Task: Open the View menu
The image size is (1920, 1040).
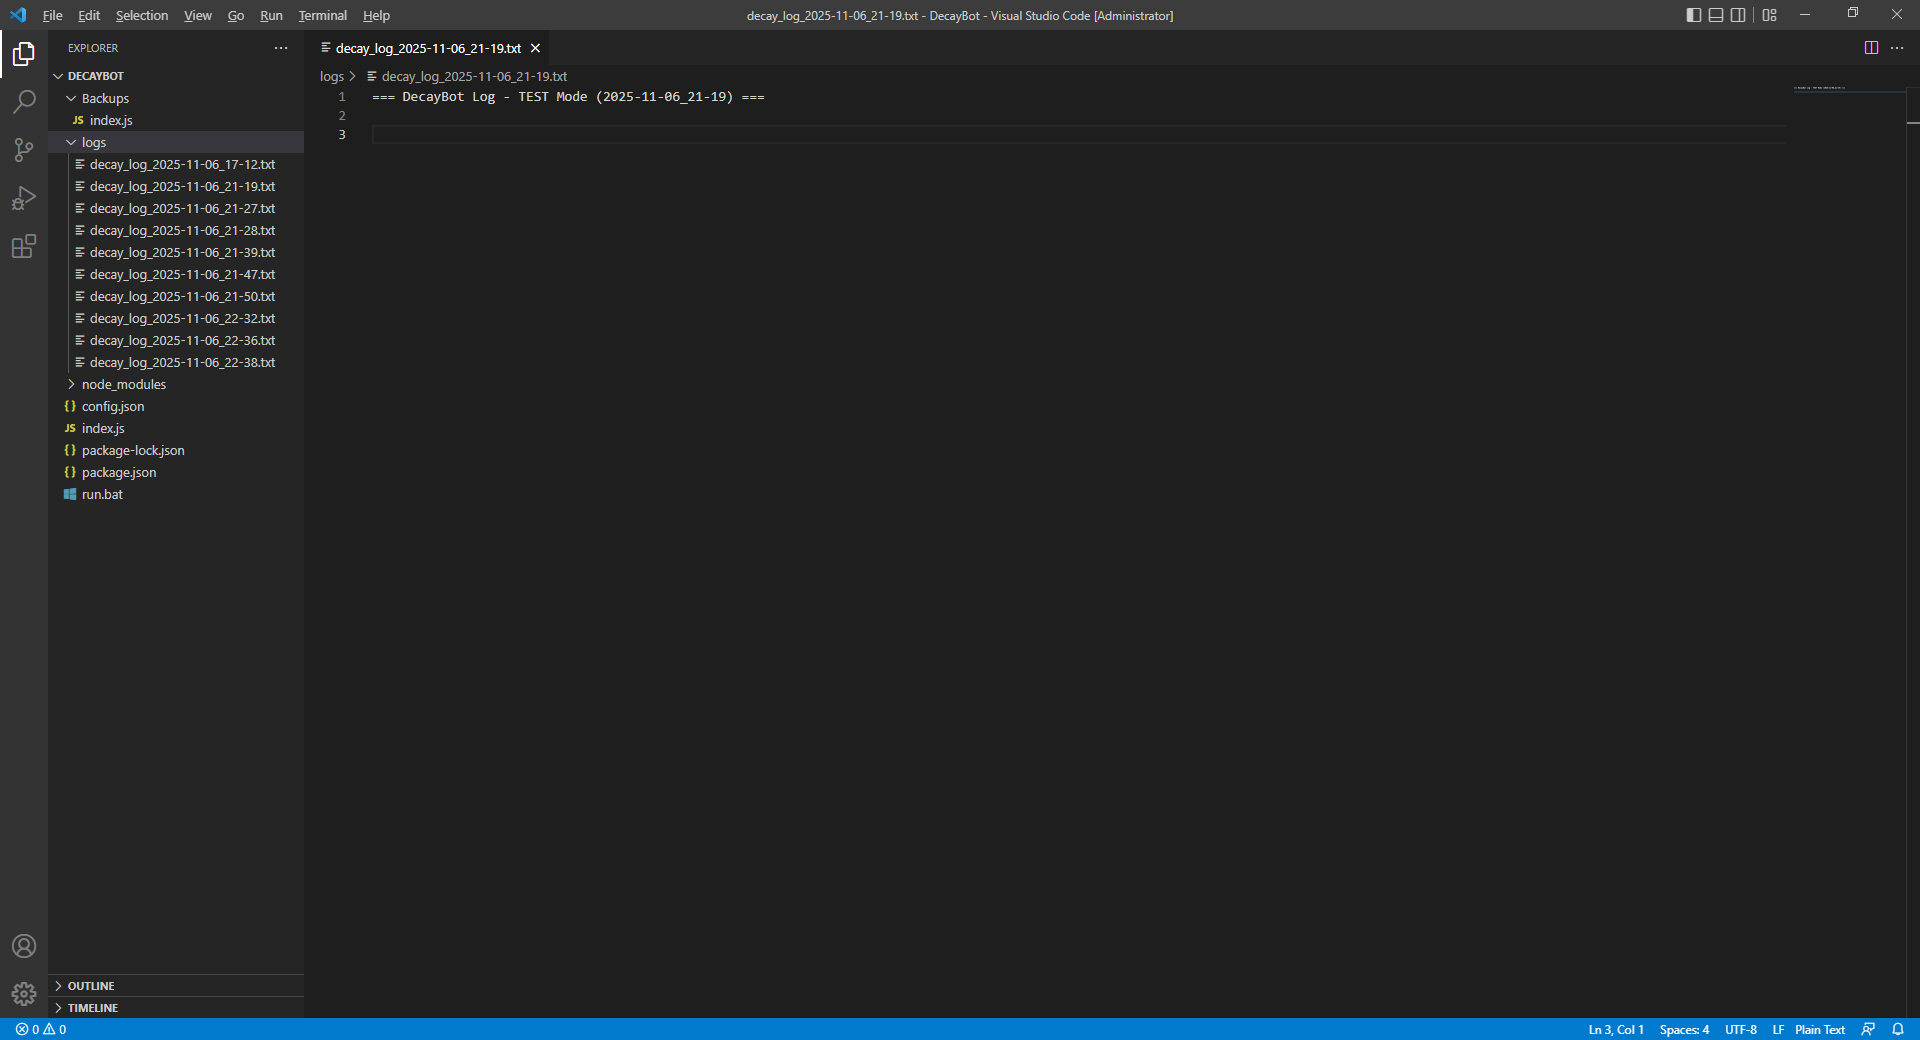Action: [198, 15]
